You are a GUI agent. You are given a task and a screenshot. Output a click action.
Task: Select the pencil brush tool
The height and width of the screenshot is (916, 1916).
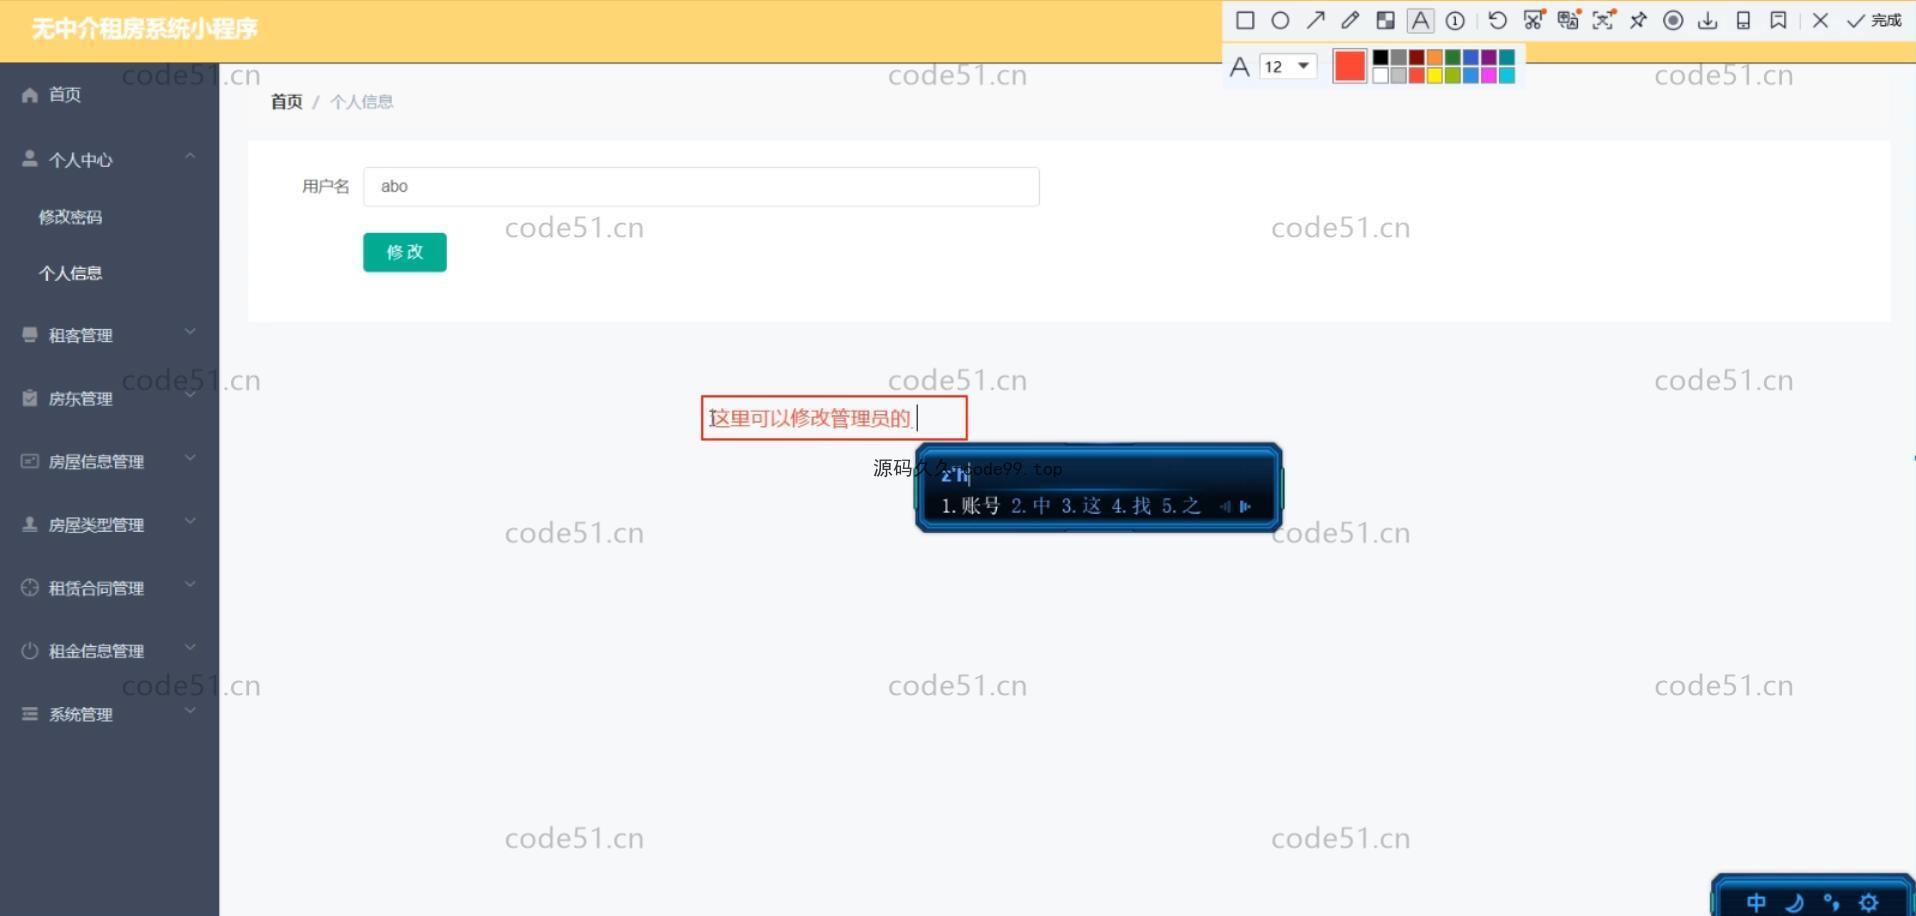tap(1350, 20)
